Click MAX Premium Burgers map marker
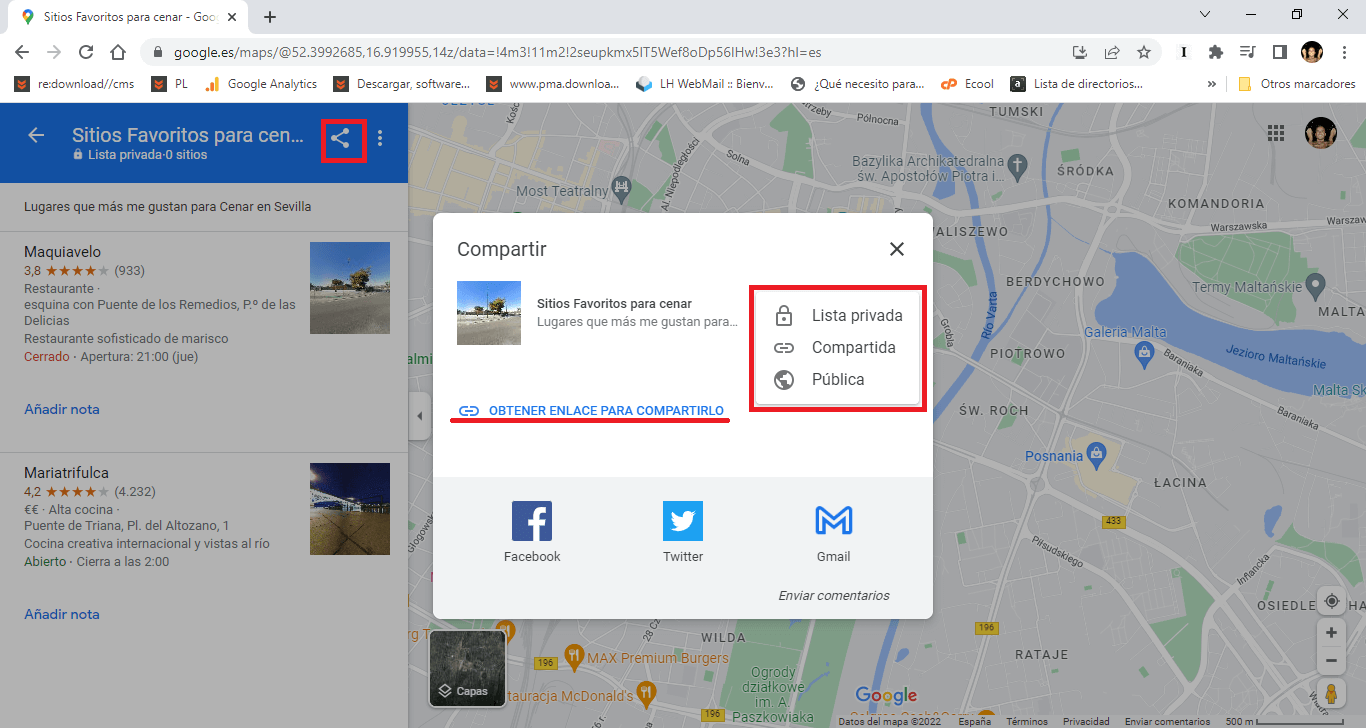The width and height of the screenshot is (1366, 728). [573, 657]
